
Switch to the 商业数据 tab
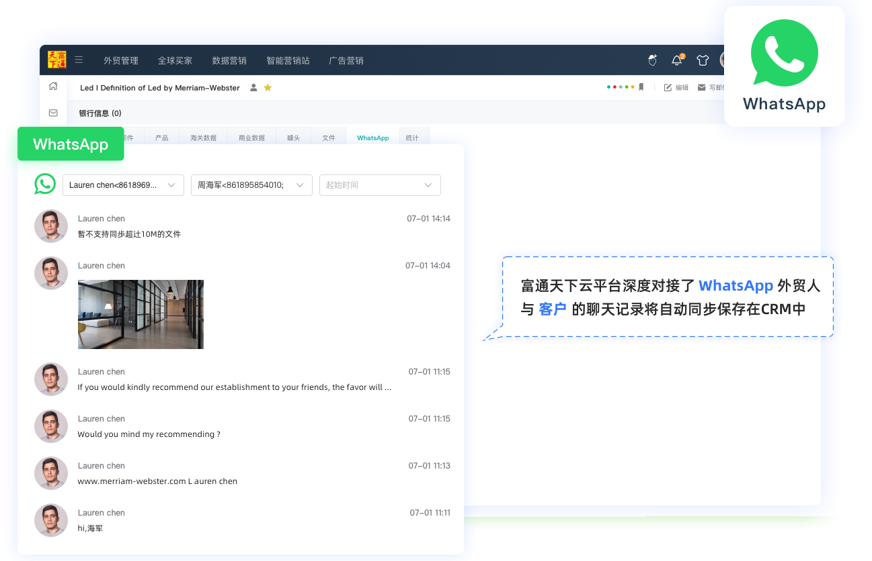(x=251, y=138)
